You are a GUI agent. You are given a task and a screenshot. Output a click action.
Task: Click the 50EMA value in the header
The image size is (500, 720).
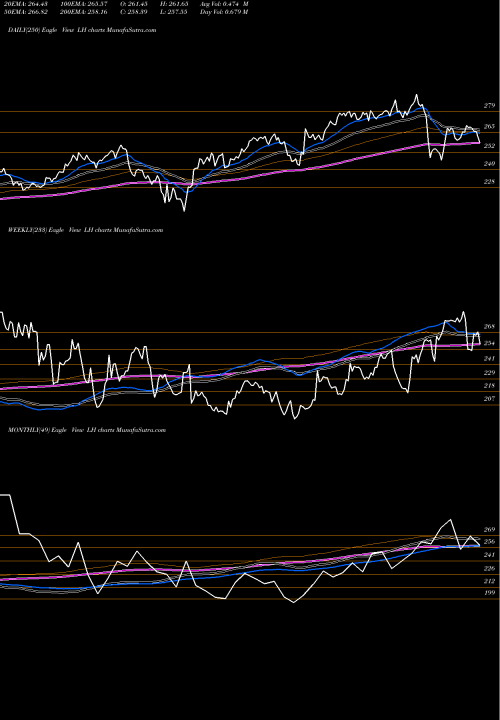pyautogui.click(x=24, y=12)
